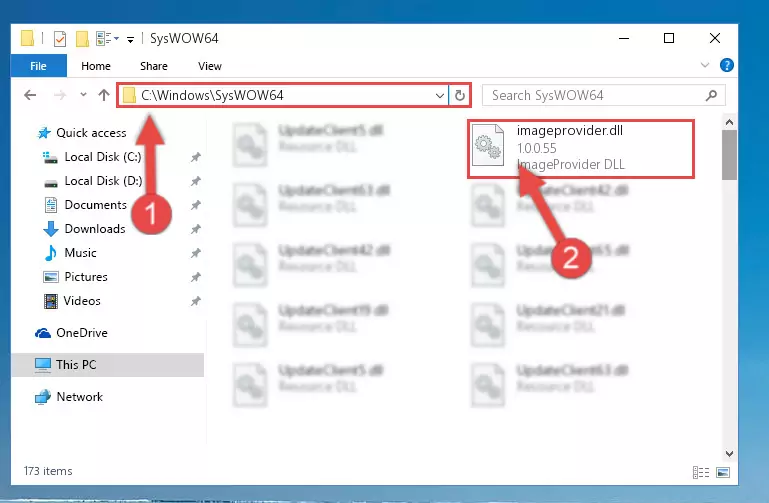Viewport: 769px width, 503px height.
Task: Click the pin icon beside Local Disk (D:)
Action: [195, 181]
